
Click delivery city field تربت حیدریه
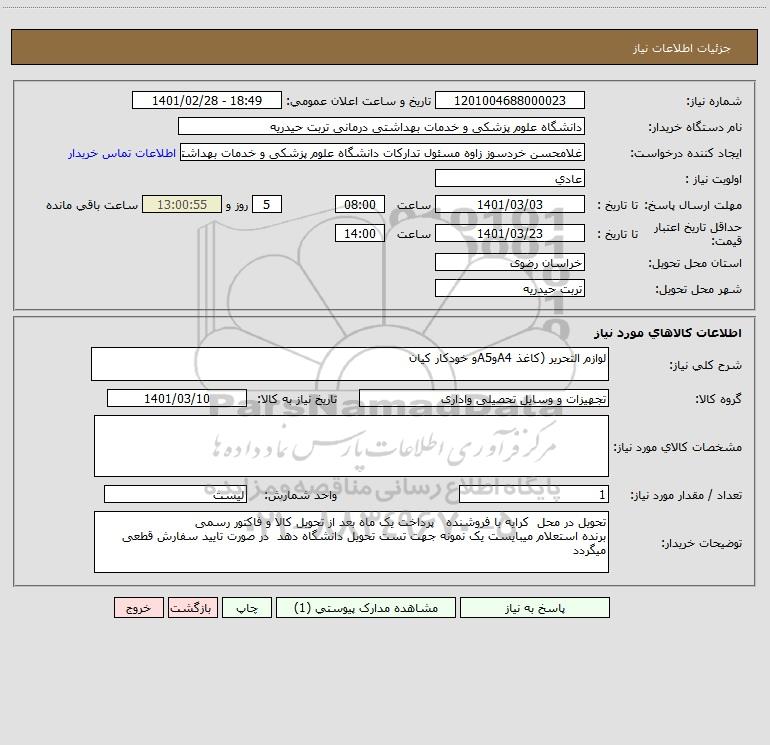pyautogui.click(x=510, y=288)
